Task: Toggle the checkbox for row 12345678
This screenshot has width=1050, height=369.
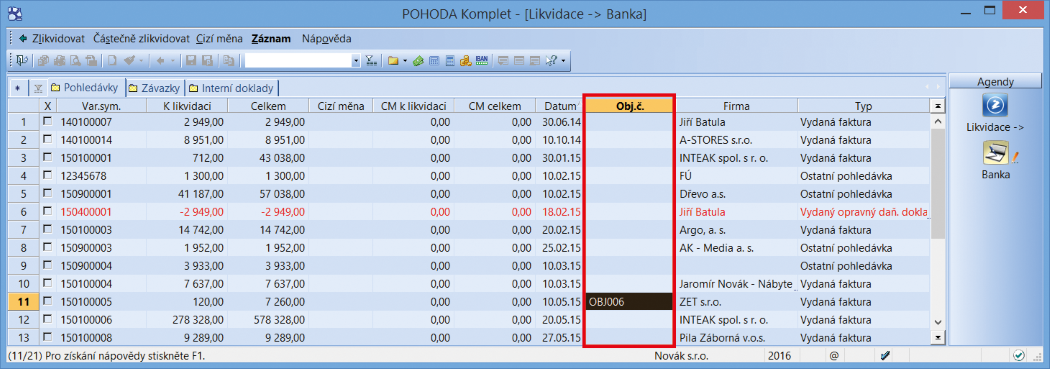Action: [47, 176]
